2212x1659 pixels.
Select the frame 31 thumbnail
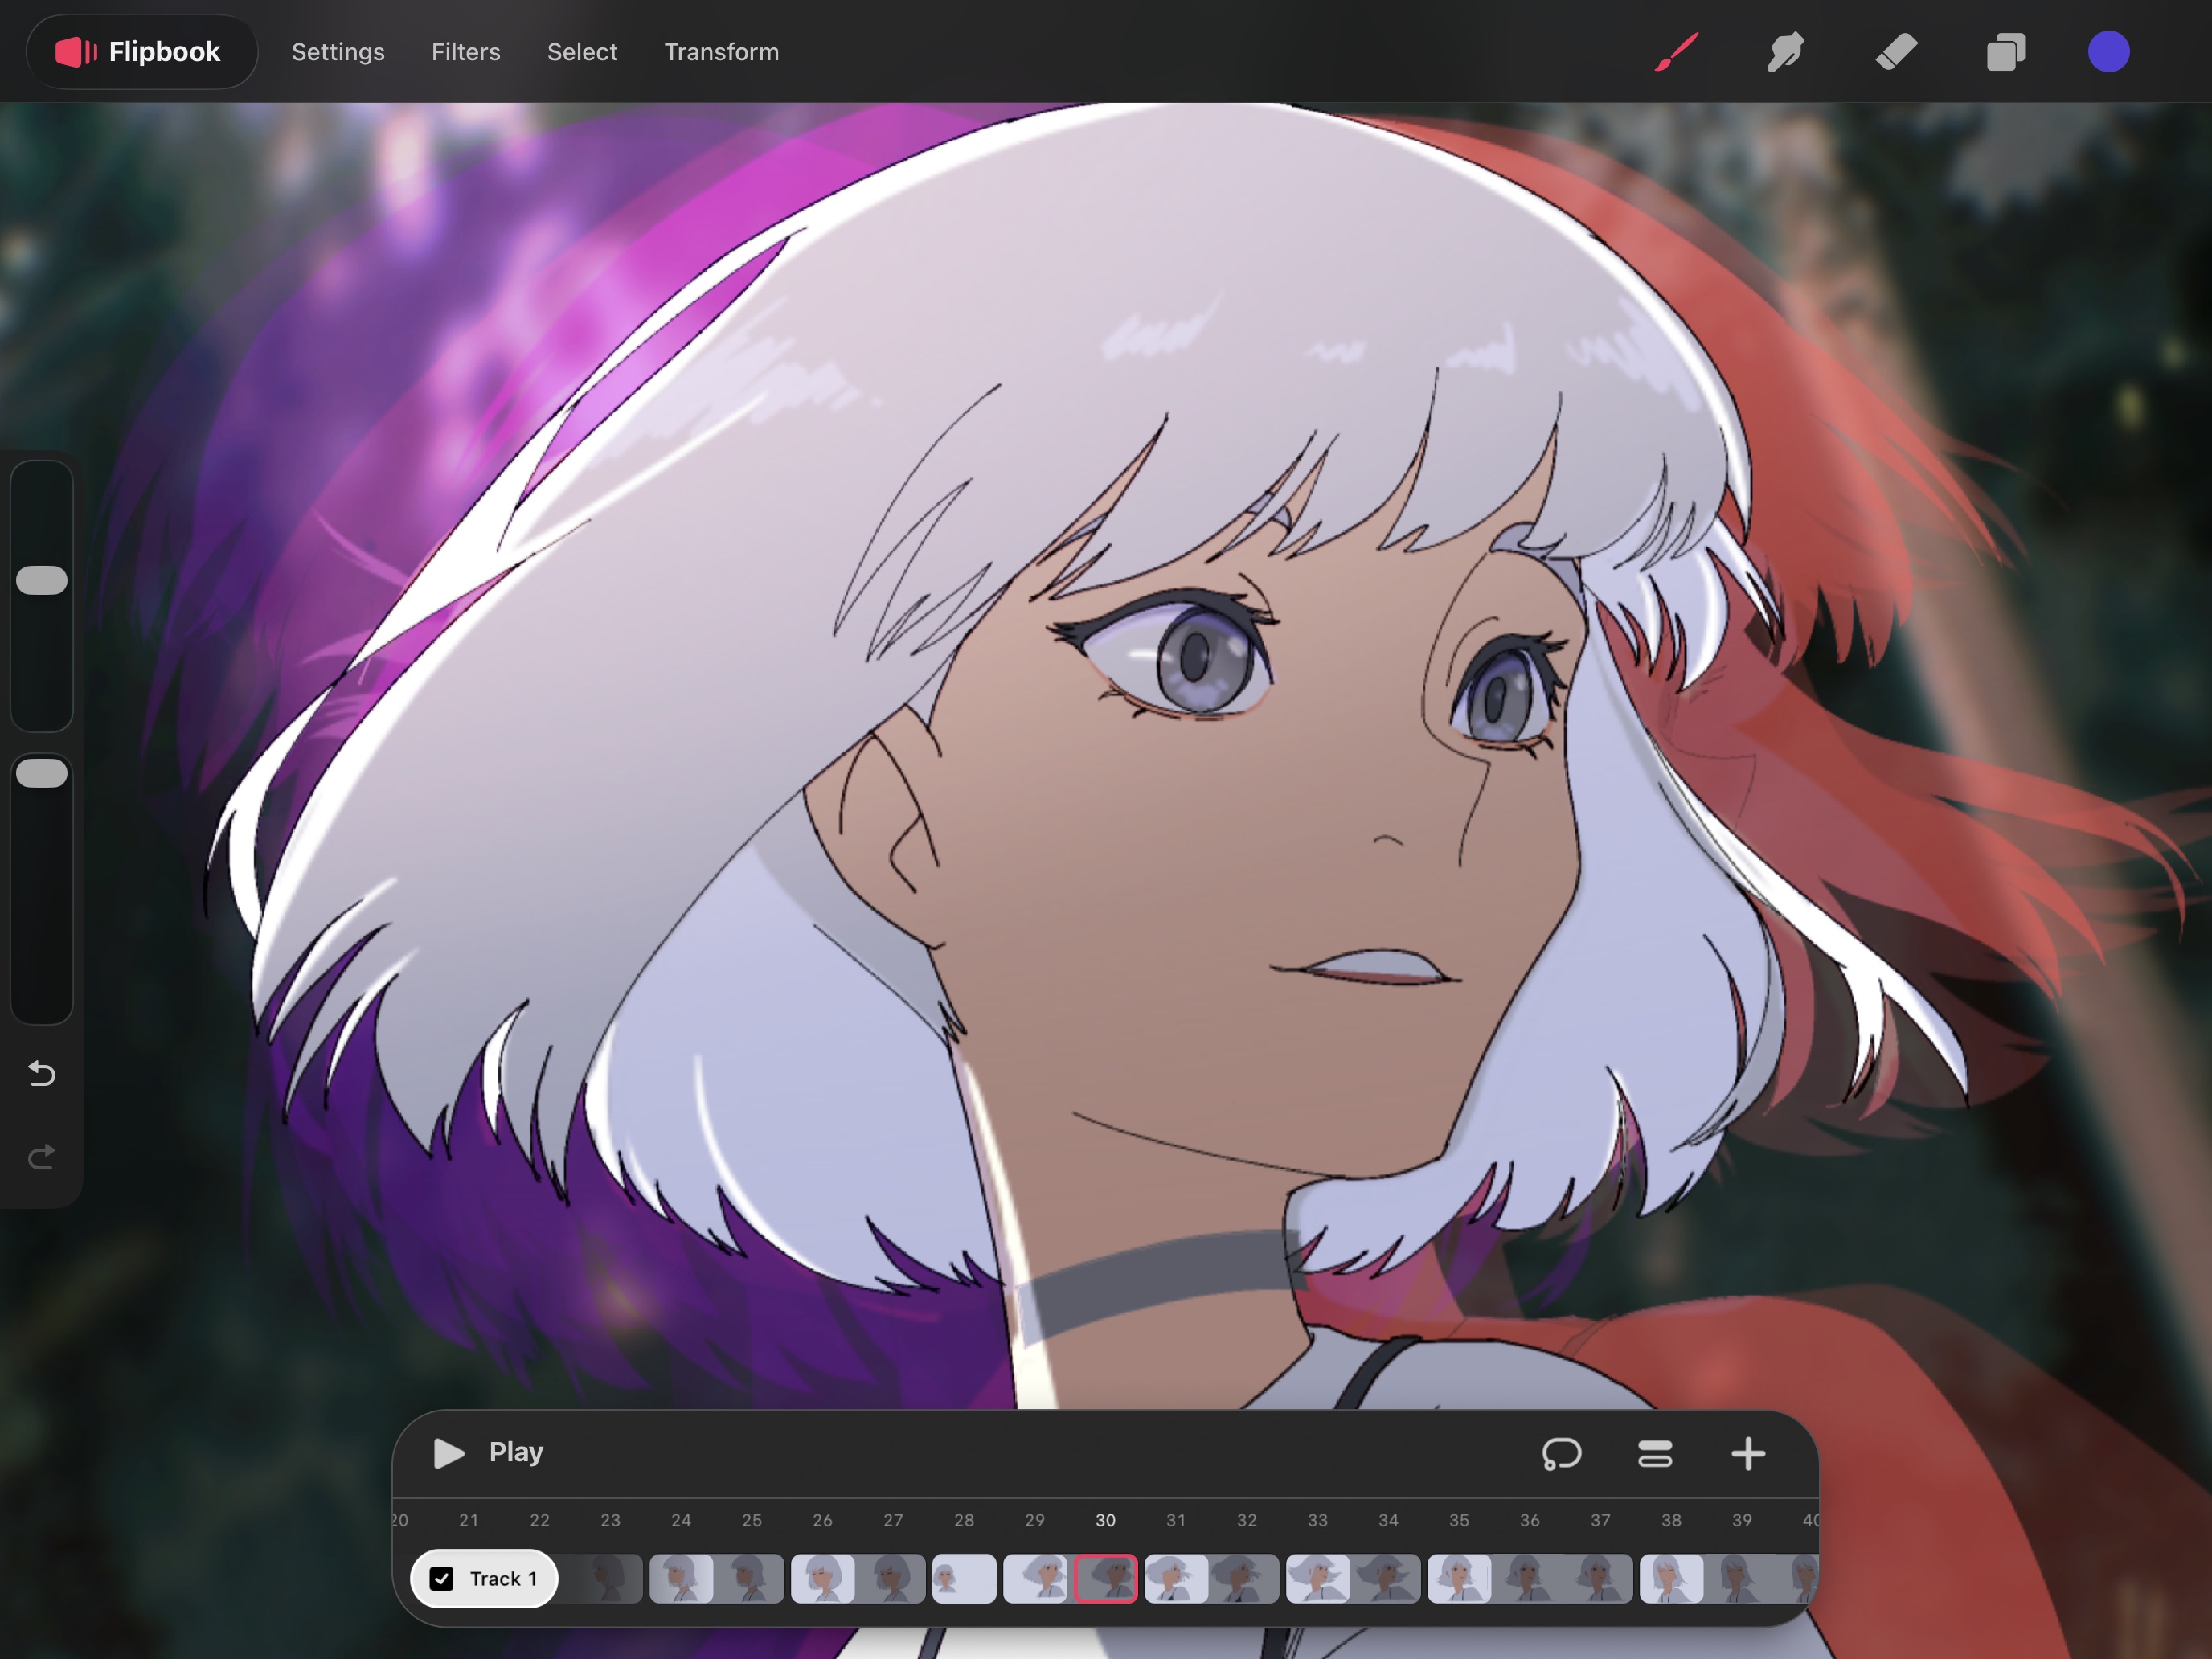pyautogui.click(x=1176, y=1578)
